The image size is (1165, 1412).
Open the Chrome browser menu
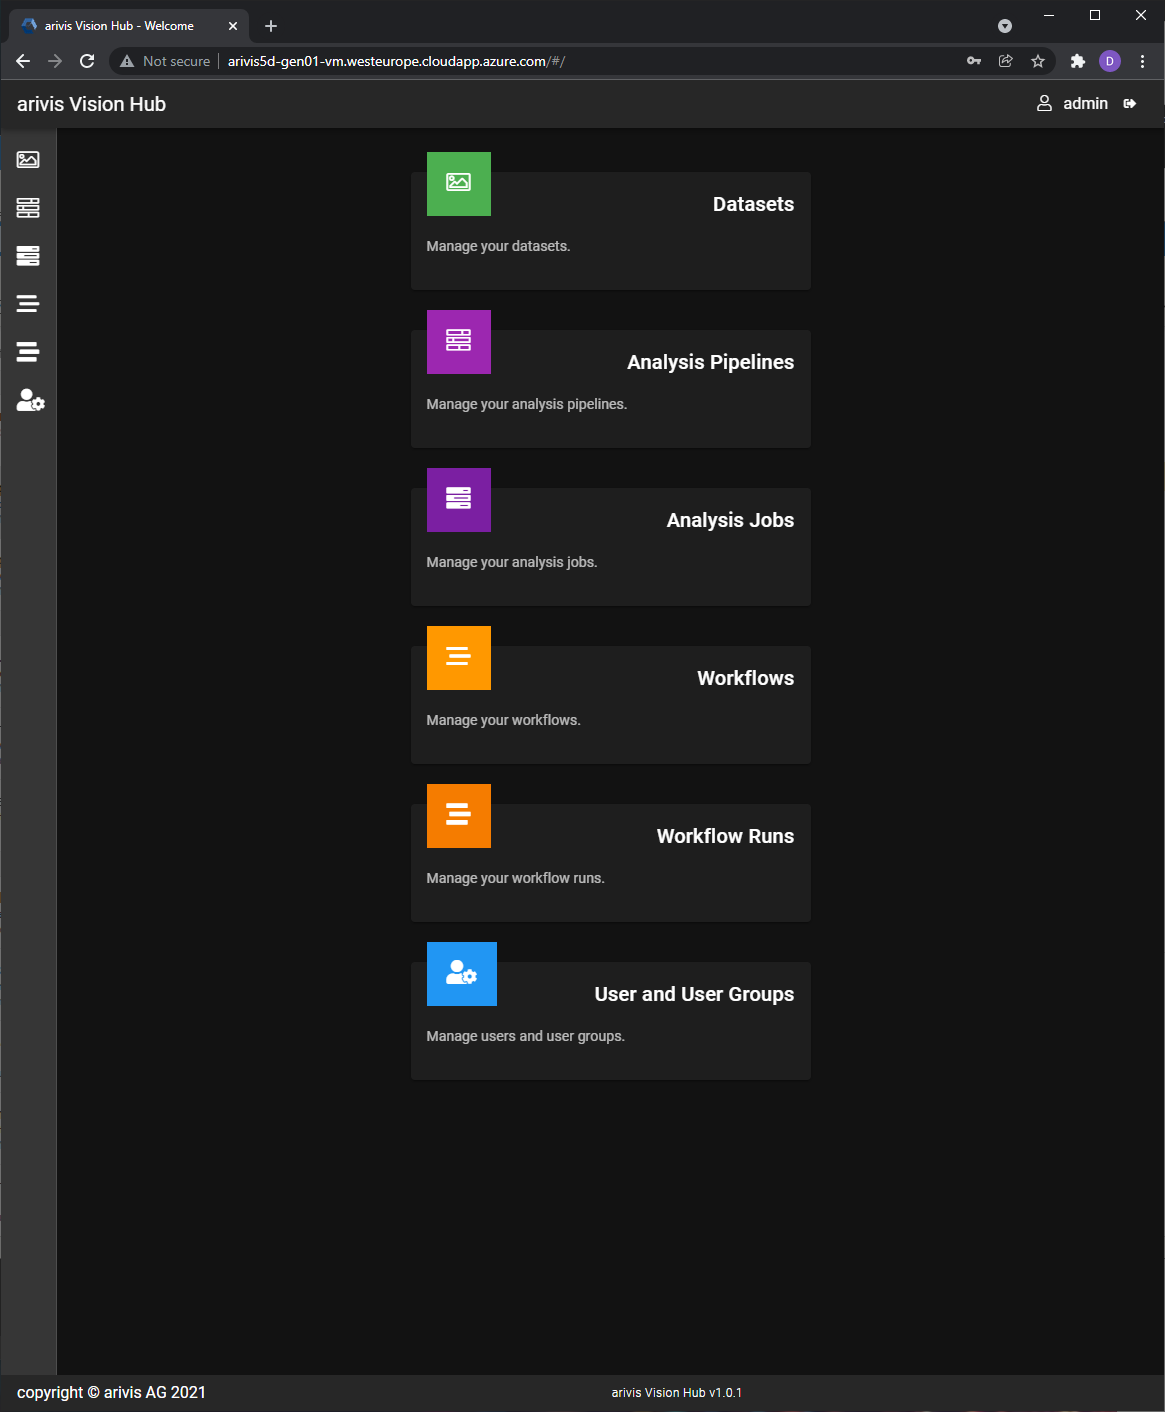(1143, 61)
